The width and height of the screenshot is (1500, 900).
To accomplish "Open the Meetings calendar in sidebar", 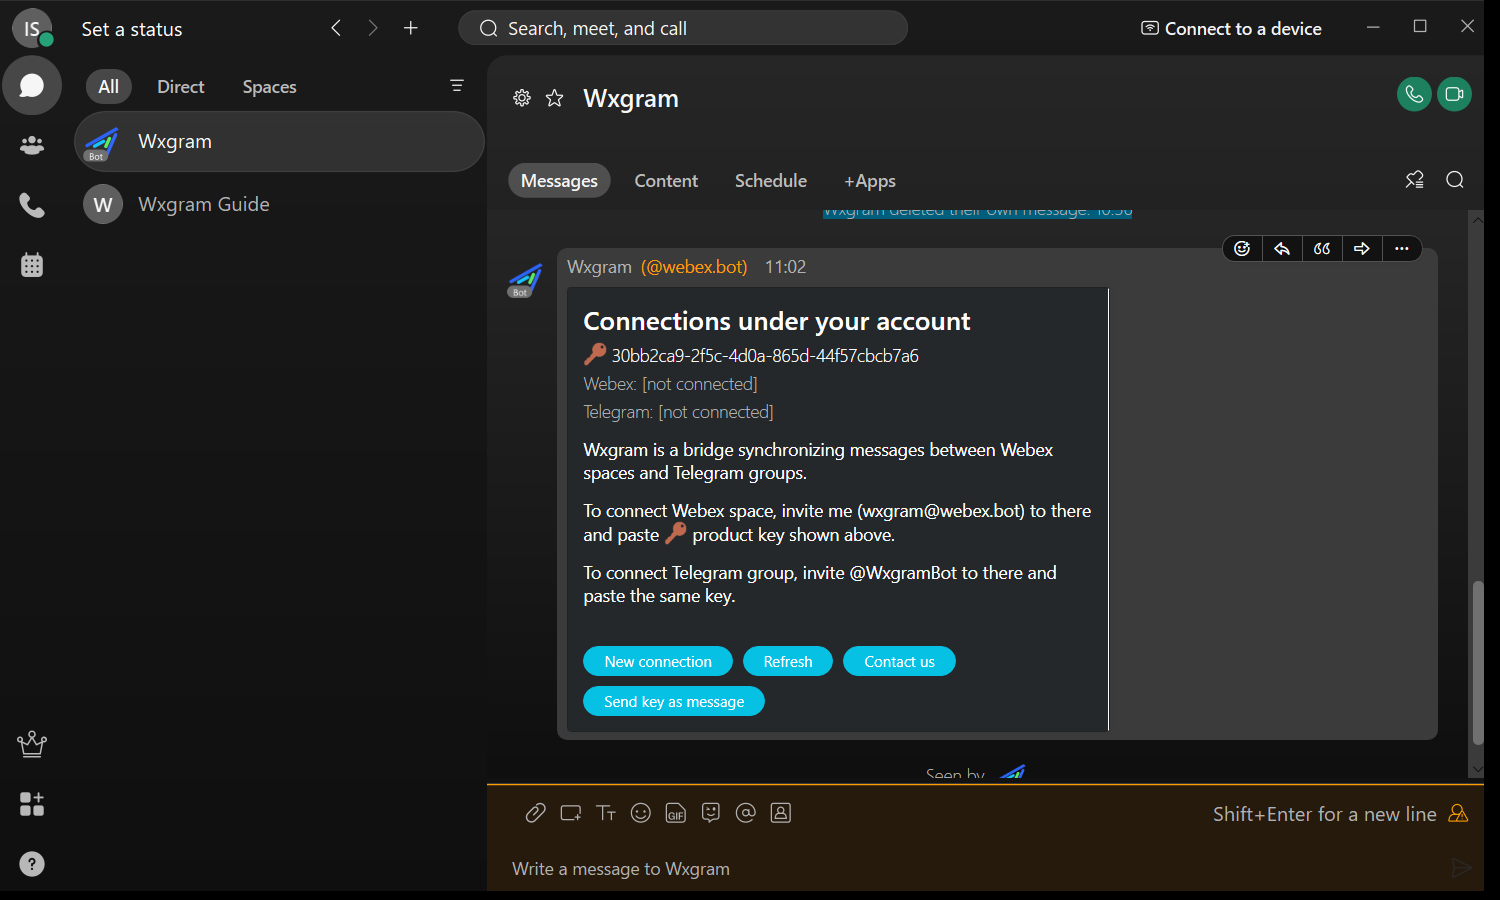I will coord(32,265).
